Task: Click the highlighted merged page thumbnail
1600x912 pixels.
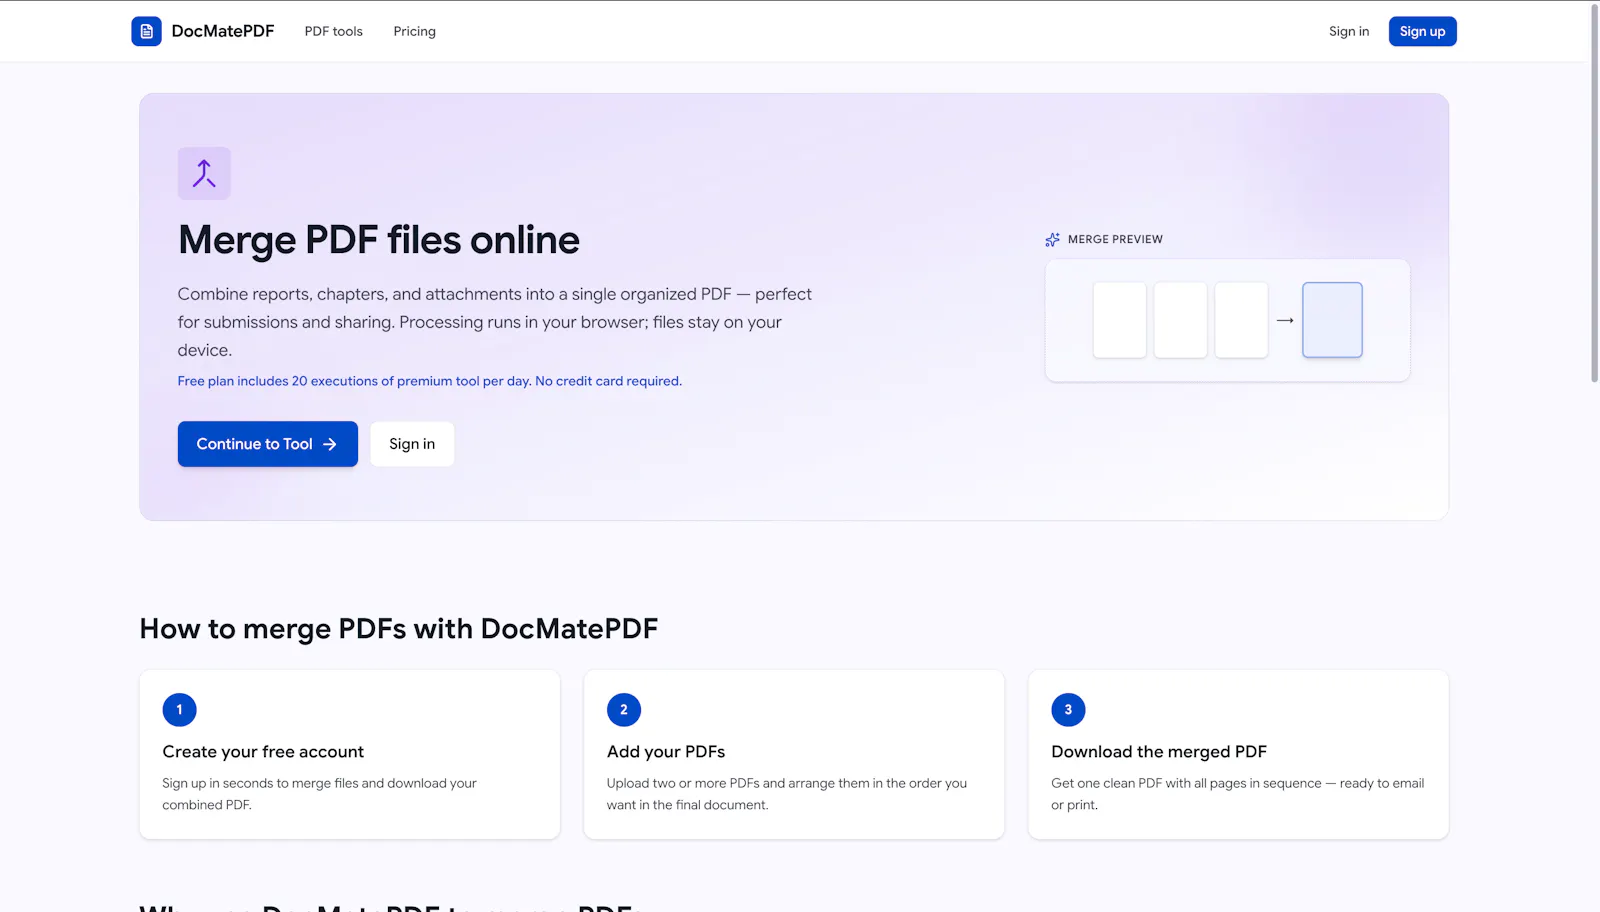Action: tap(1332, 320)
